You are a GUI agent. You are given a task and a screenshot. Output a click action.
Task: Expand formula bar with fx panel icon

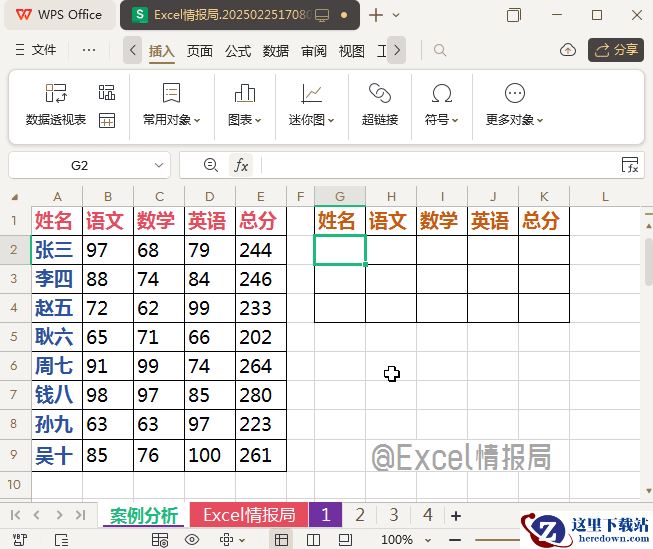tap(630, 165)
